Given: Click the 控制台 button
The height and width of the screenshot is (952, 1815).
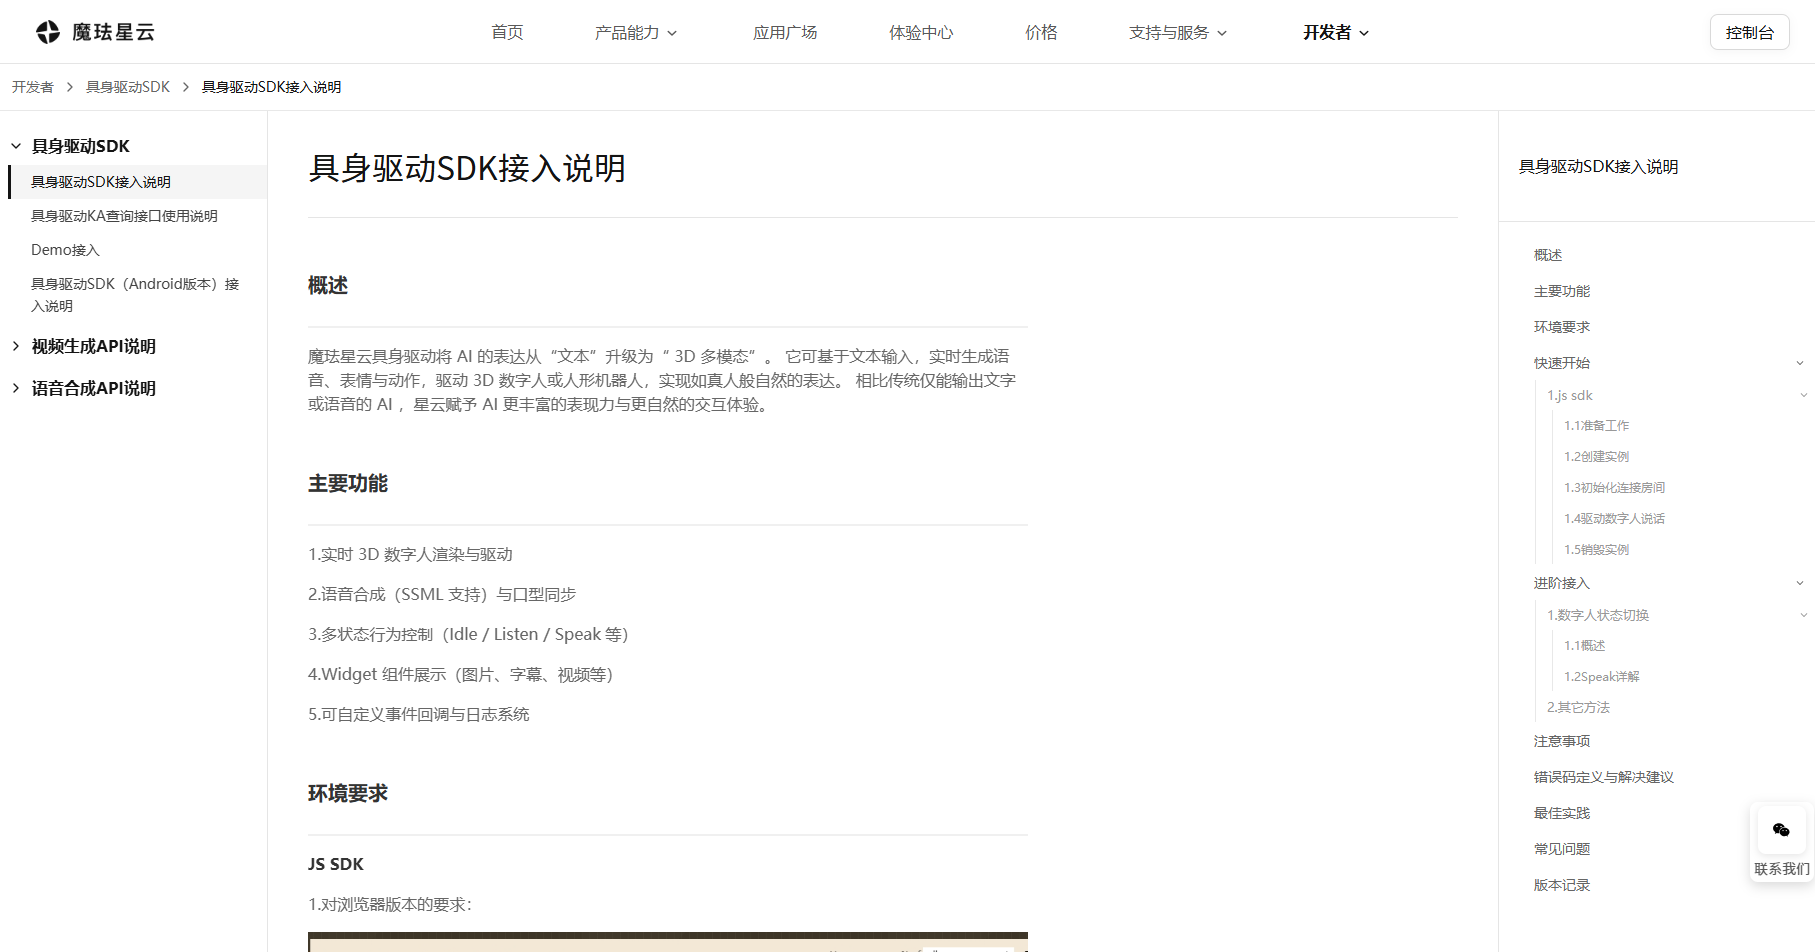Looking at the screenshot, I should pyautogui.click(x=1750, y=32).
